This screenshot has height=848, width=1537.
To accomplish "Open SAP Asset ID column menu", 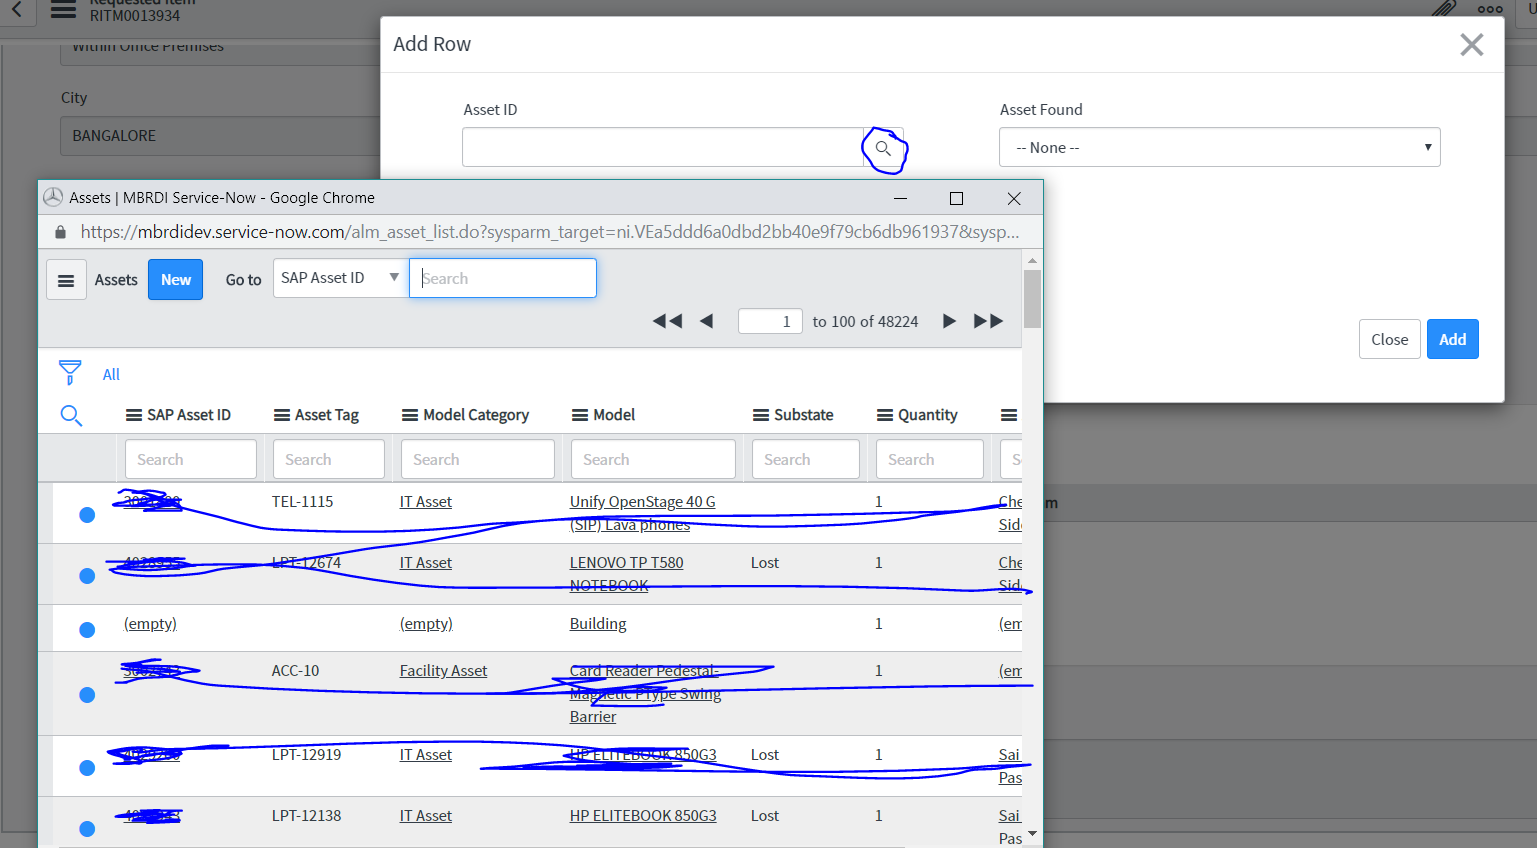I will tap(134, 415).
